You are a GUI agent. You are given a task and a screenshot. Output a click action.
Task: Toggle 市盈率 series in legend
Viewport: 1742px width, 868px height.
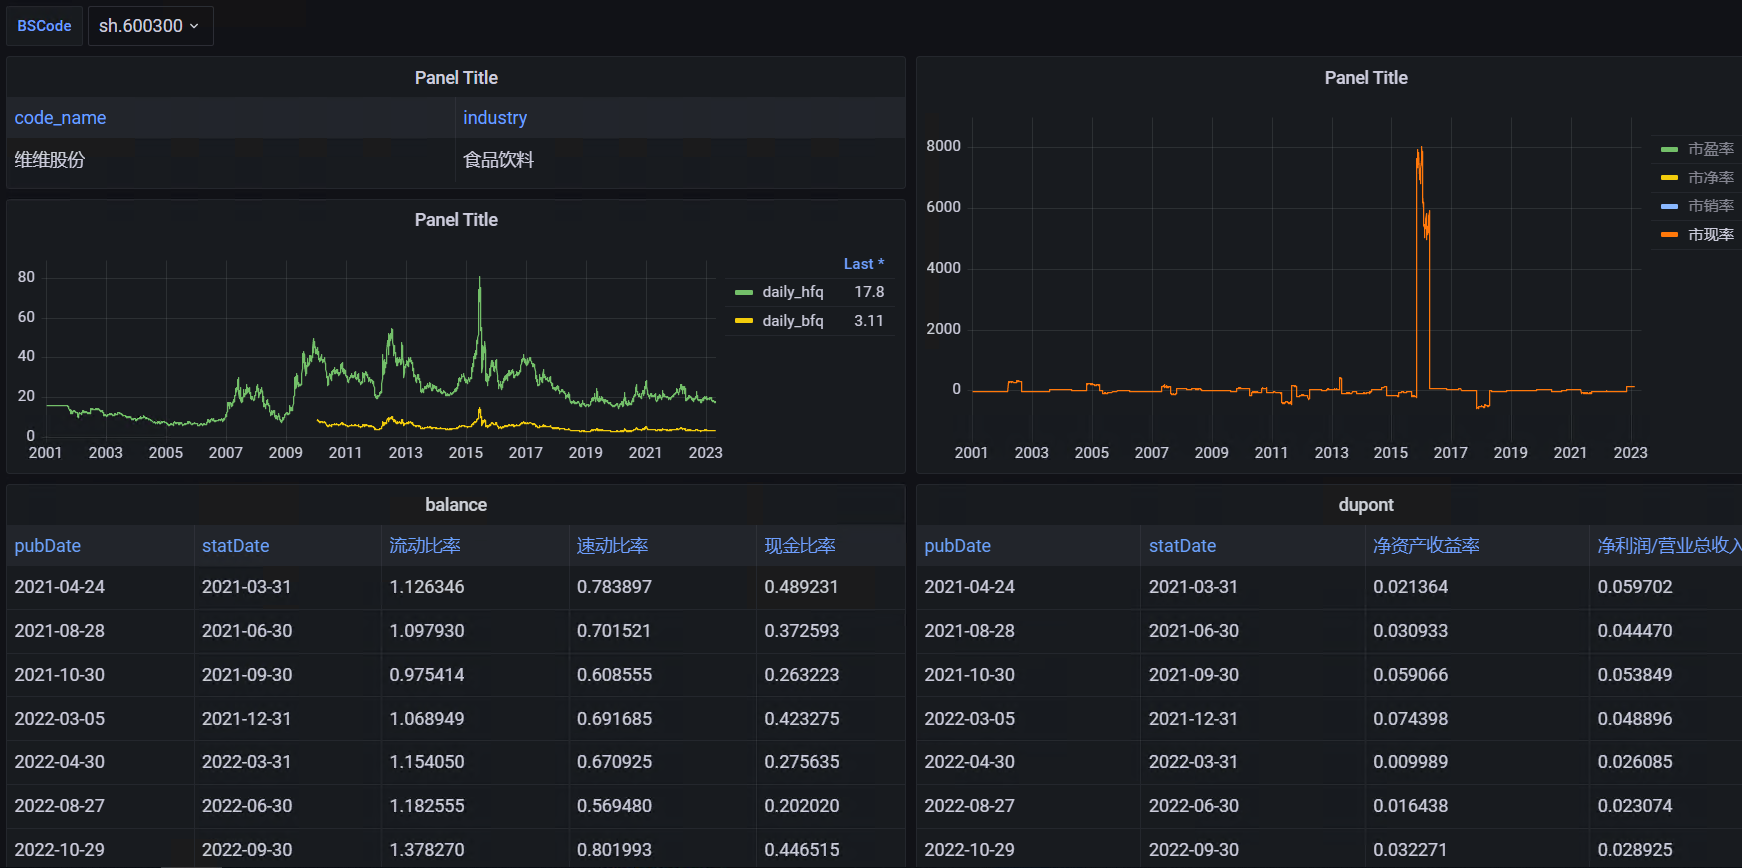[1711, 149]
